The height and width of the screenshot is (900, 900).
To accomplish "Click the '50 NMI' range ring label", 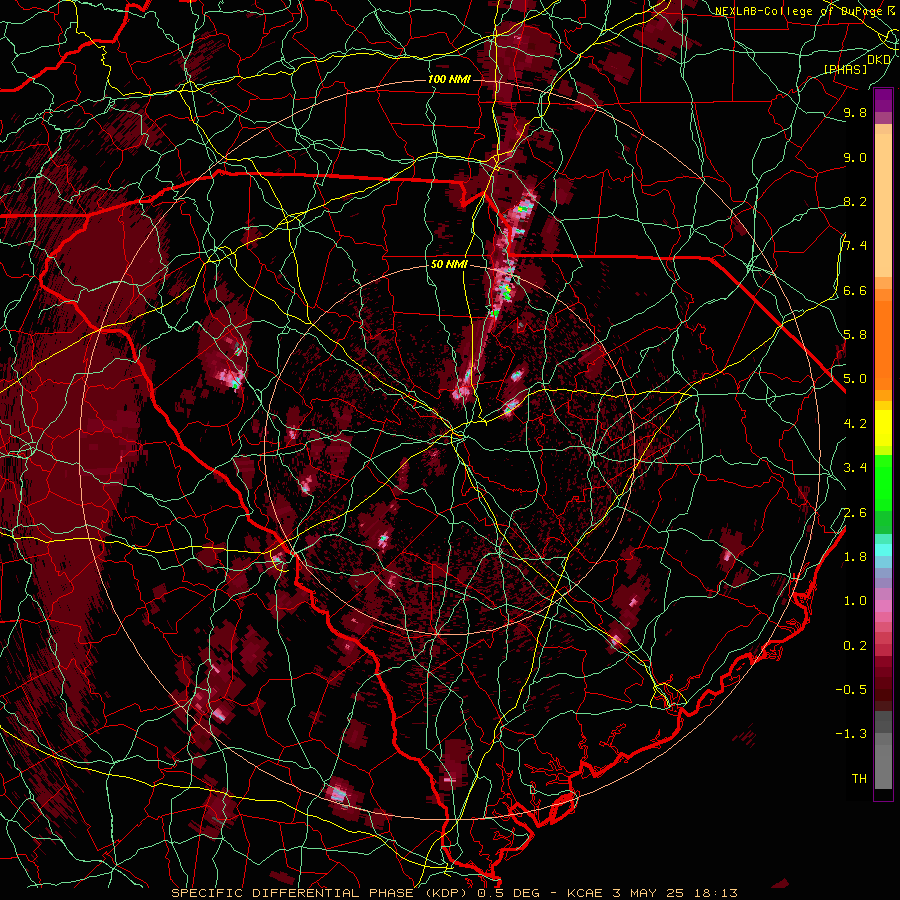I will pyautogui.click(x=449, y=265).
